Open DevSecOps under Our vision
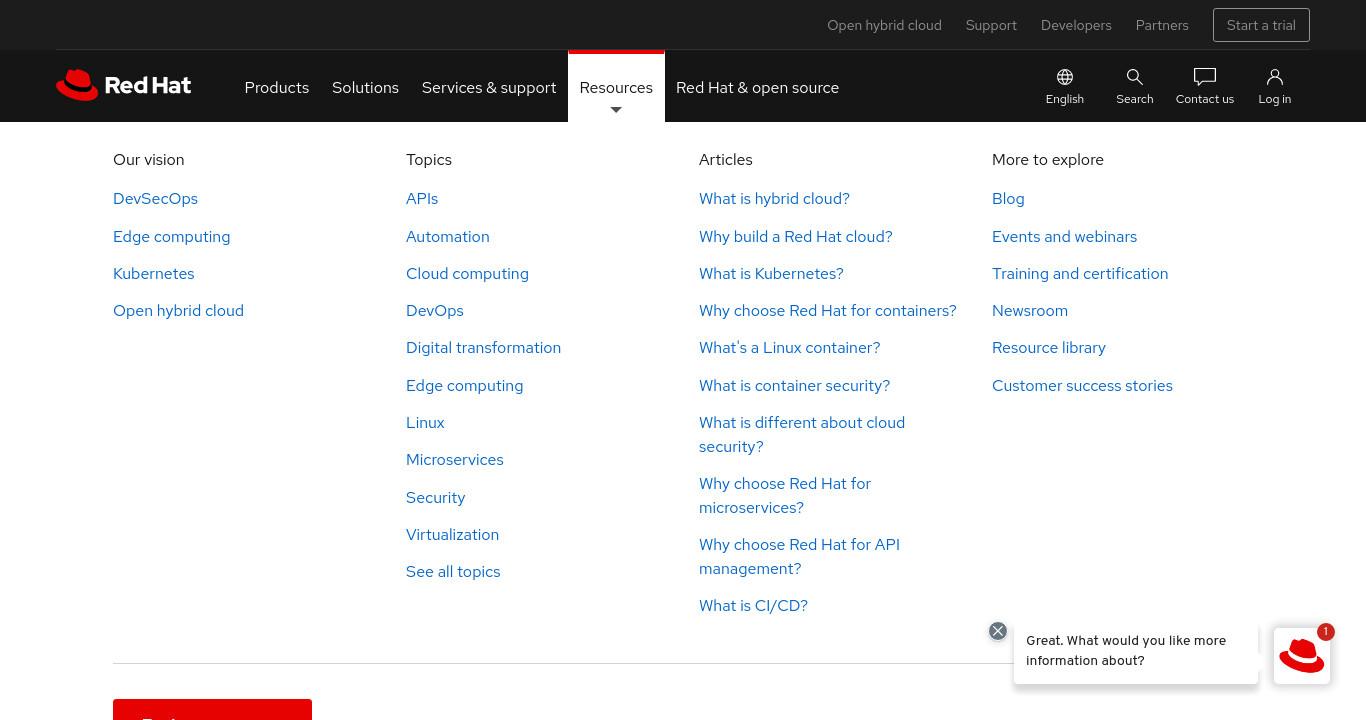Viewport: 1366px width, 720px height. 155,198
